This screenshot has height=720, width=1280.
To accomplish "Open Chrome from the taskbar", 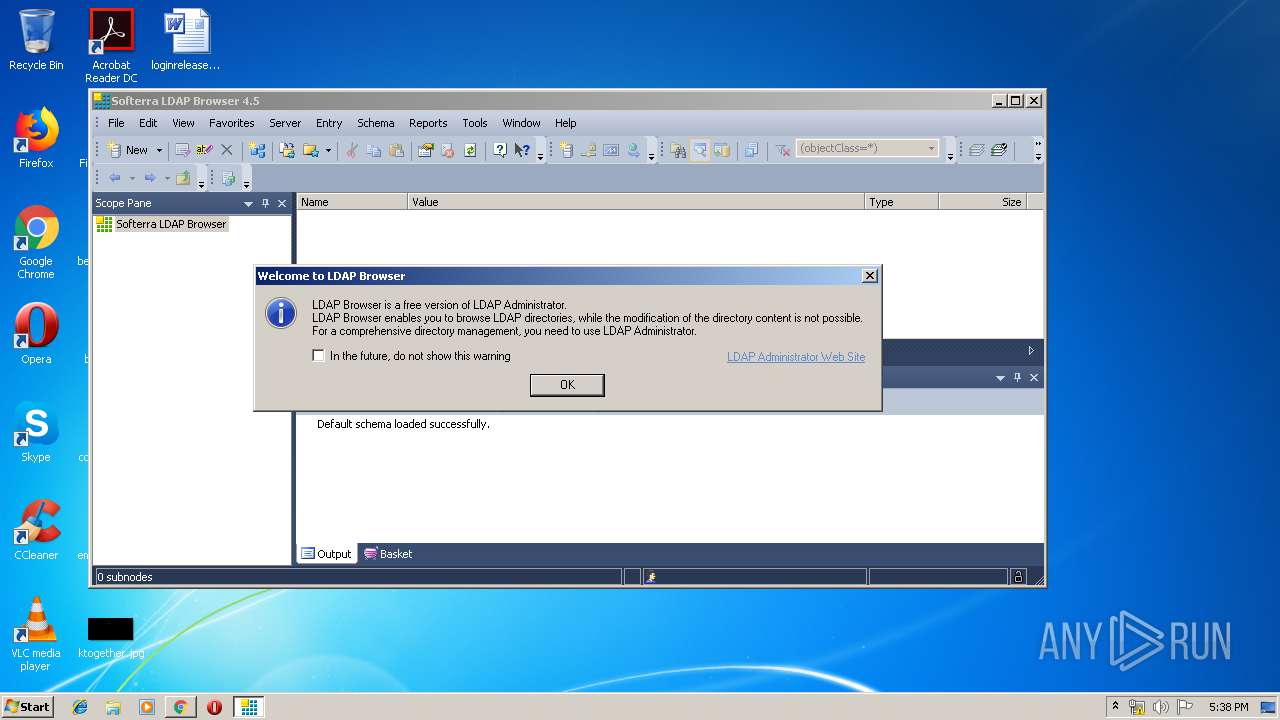I will pyautogui.click(x=180, y=707).
